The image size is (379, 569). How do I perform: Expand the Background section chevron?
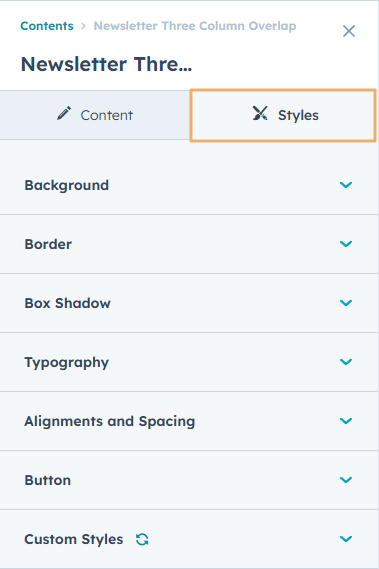[x=346, y=185]
